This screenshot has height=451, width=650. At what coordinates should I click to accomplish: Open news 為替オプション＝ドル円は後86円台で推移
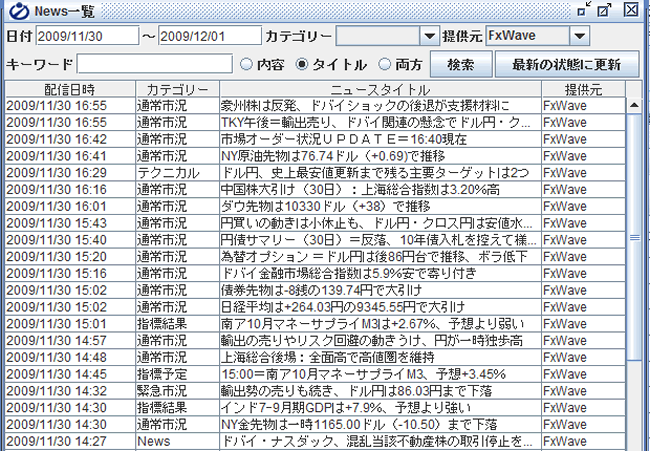click(x=380, y=257)
